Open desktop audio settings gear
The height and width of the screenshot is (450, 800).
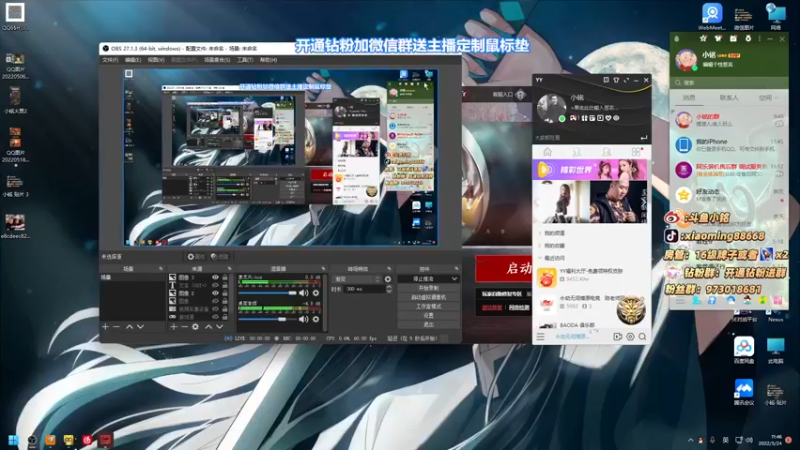point(316,319)
